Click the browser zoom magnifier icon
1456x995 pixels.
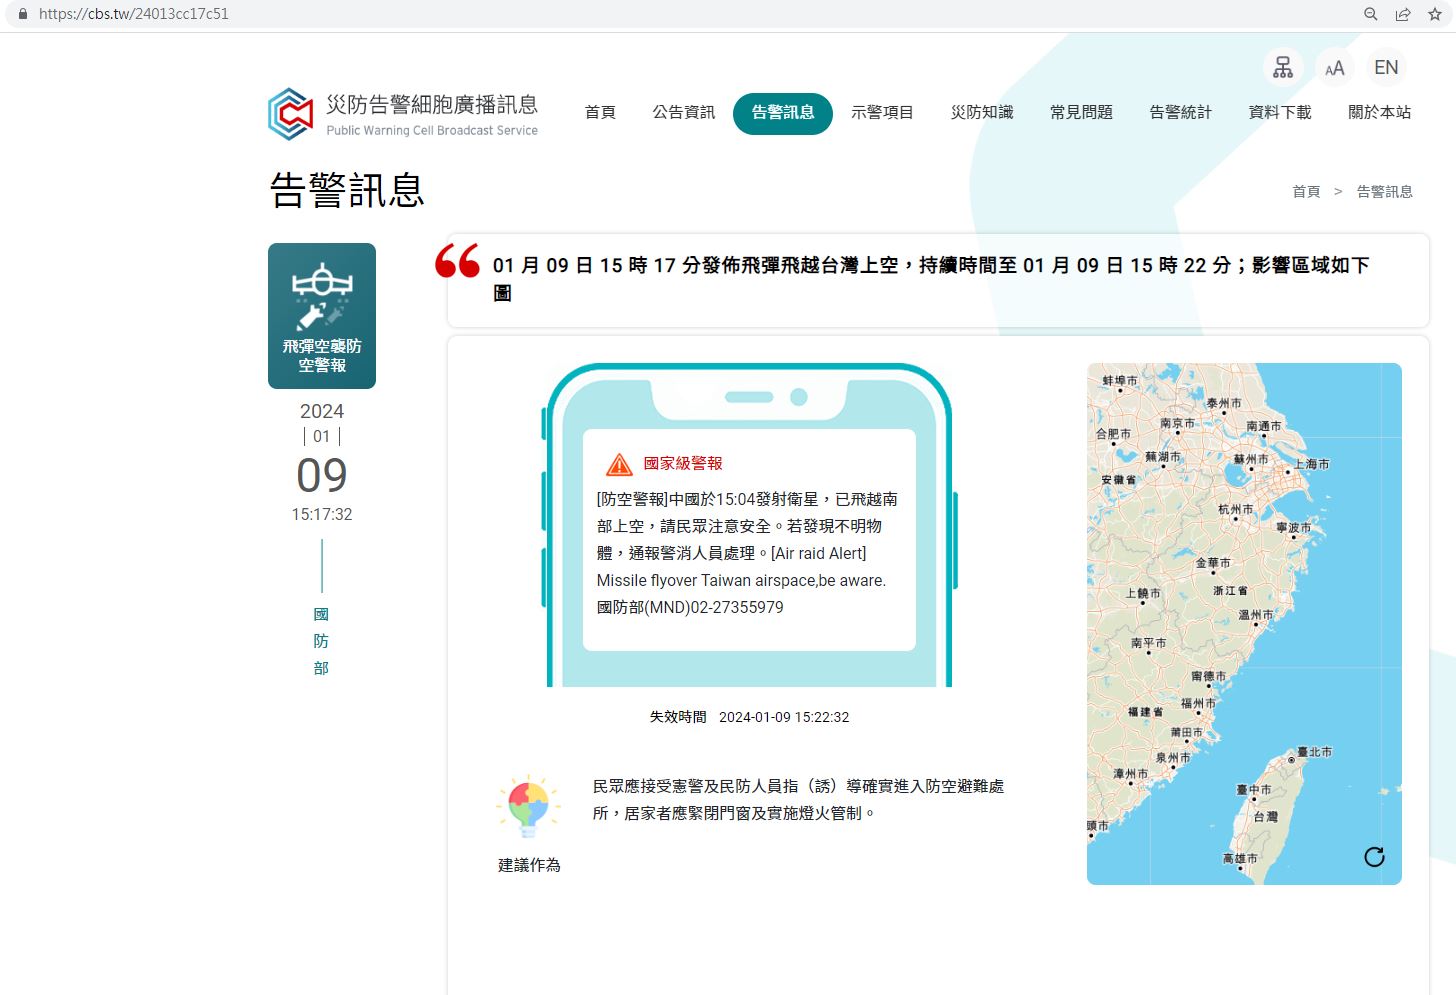1371,14
